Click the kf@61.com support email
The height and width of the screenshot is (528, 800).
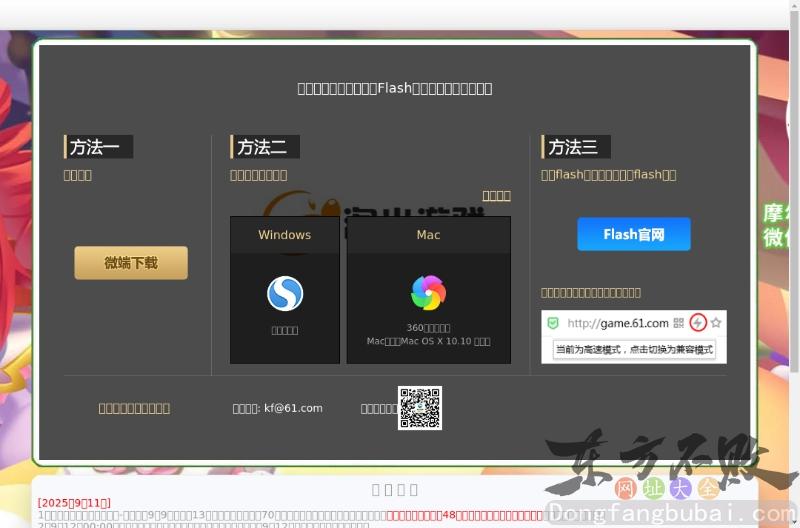pos(293,408)
